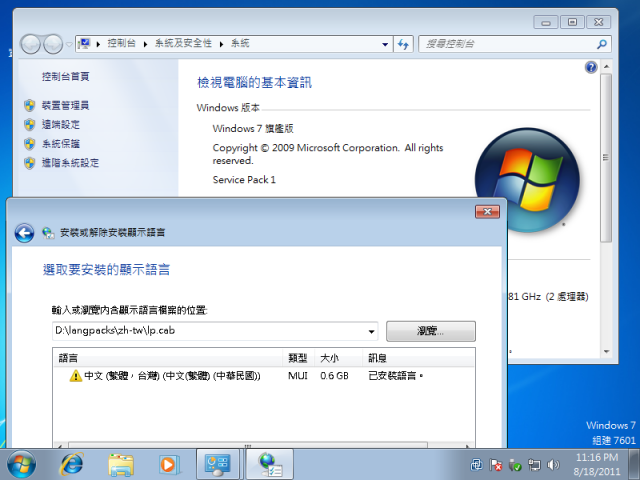Click the 已安裝語言 message cell

click(x=395, y=376)
